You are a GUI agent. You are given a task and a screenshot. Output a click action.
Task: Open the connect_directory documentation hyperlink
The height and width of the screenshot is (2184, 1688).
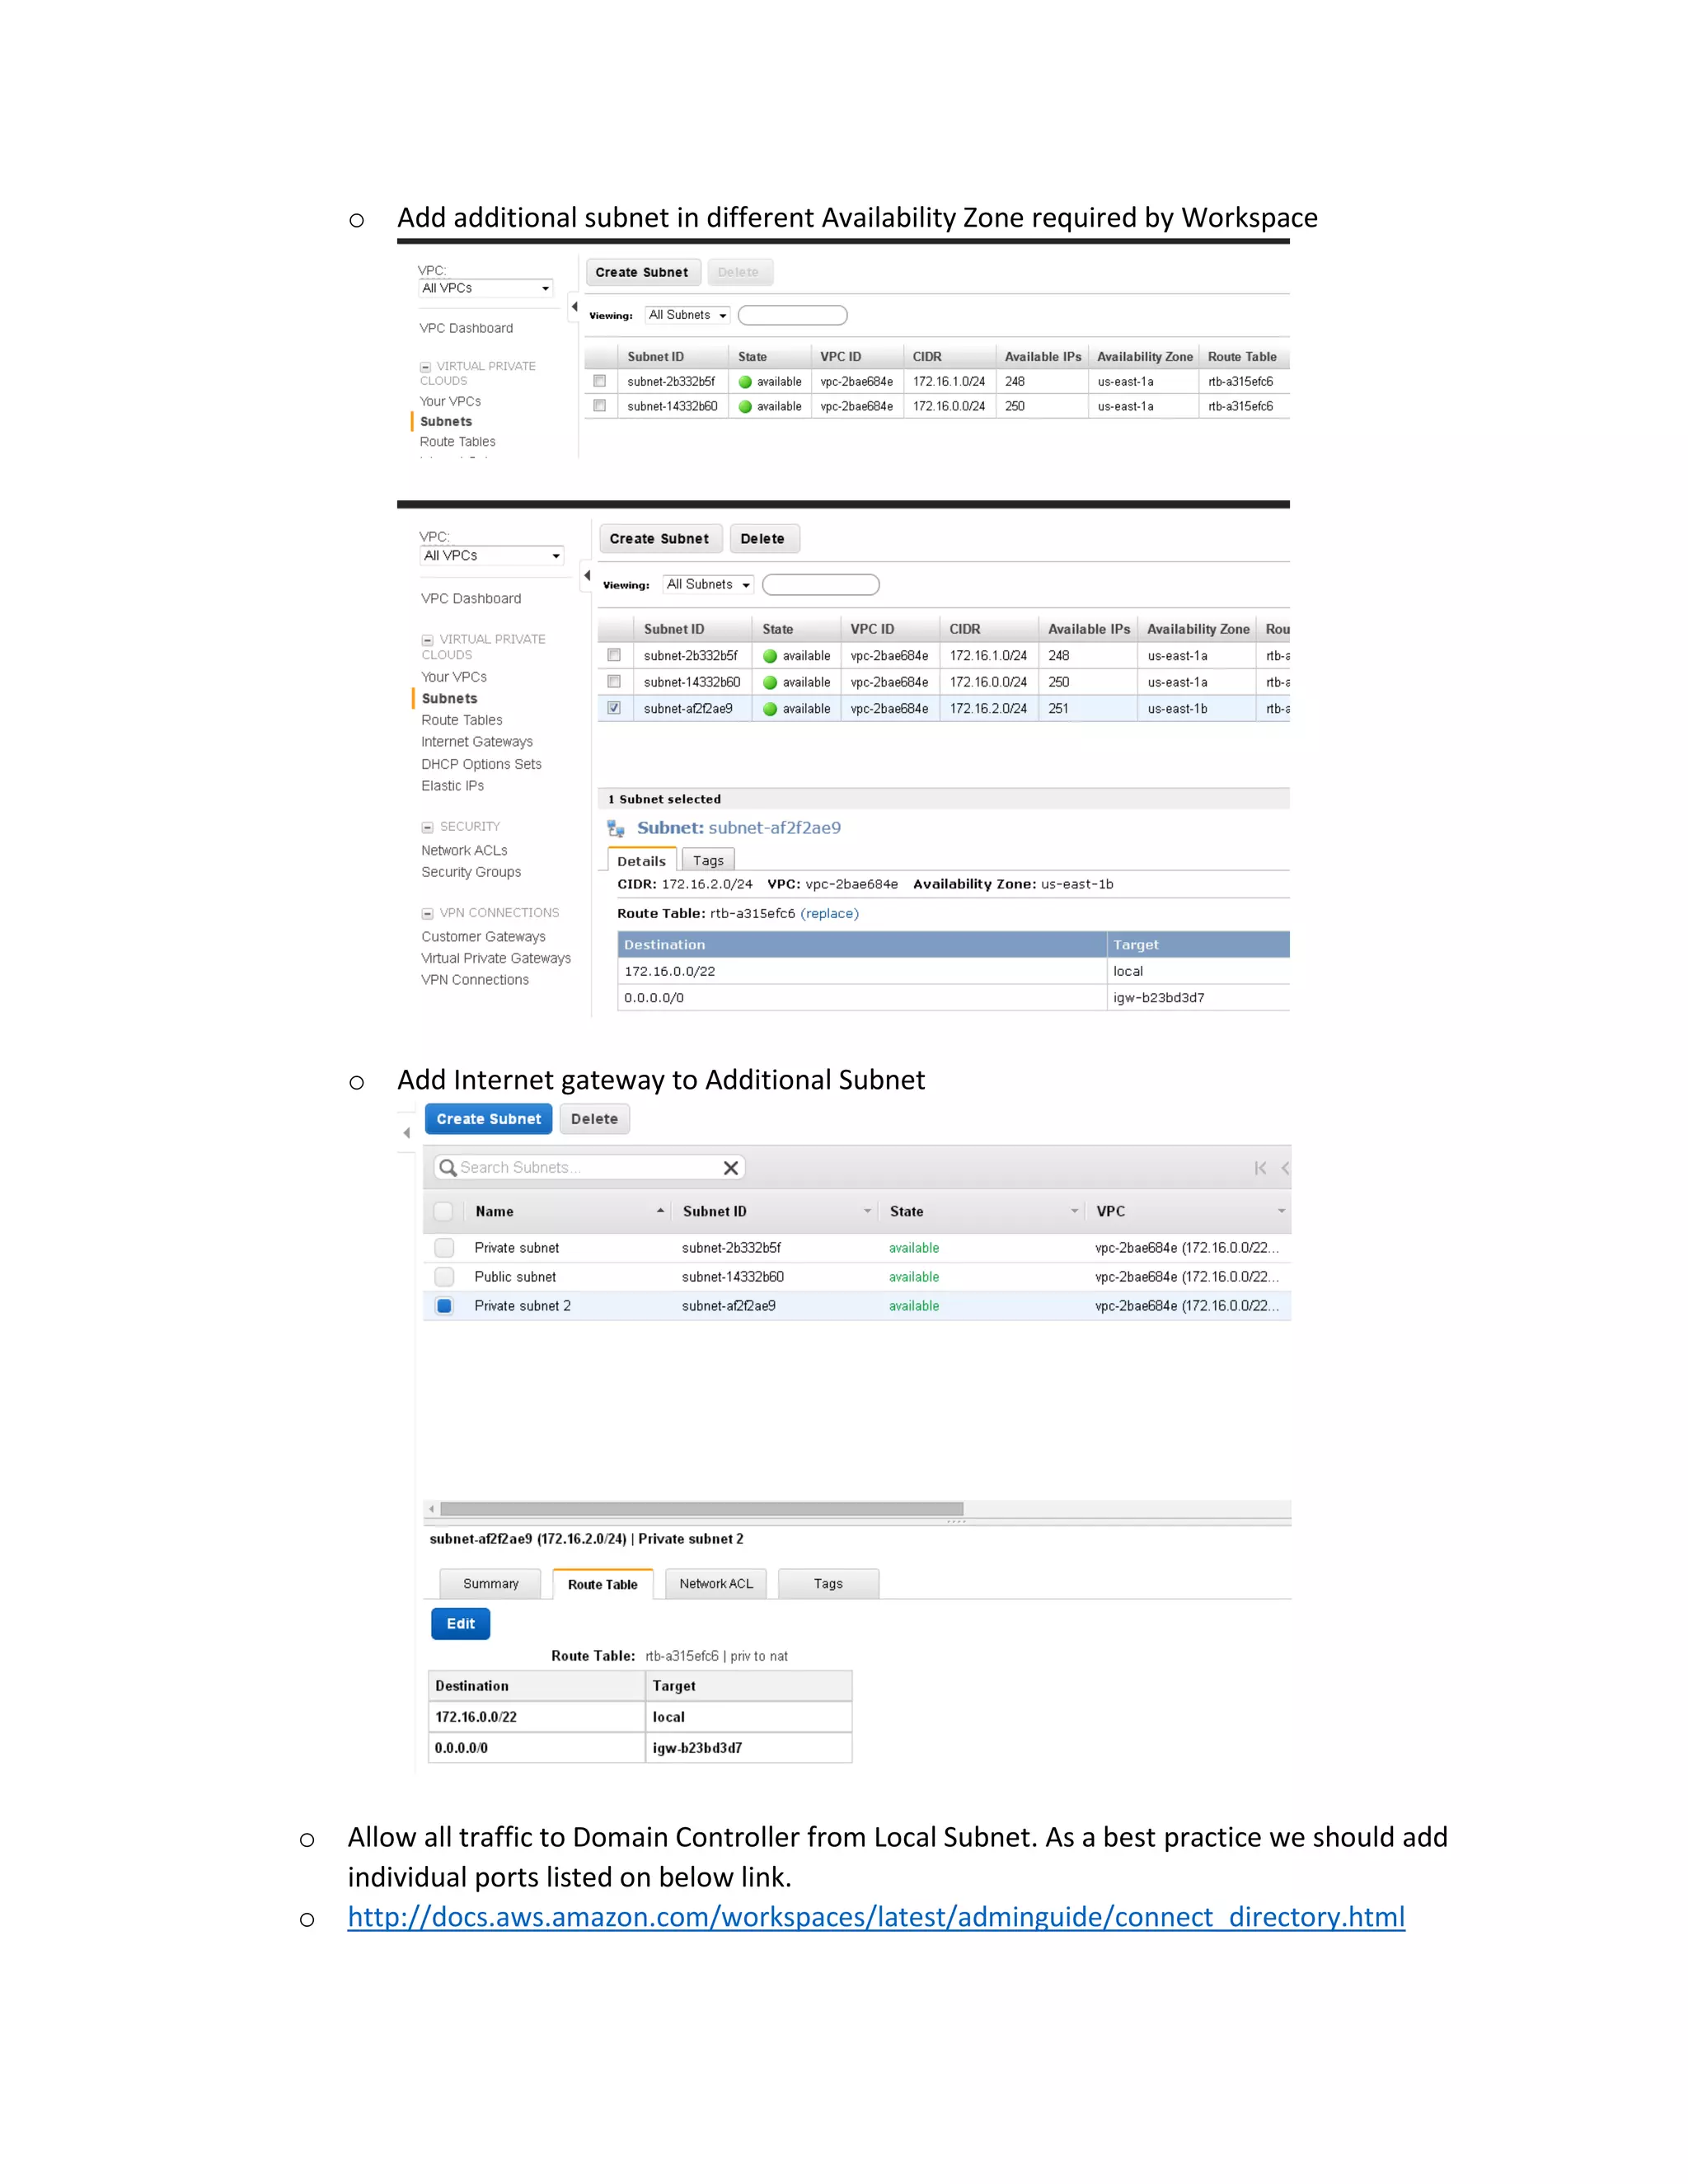click(x=876, y=1916)
